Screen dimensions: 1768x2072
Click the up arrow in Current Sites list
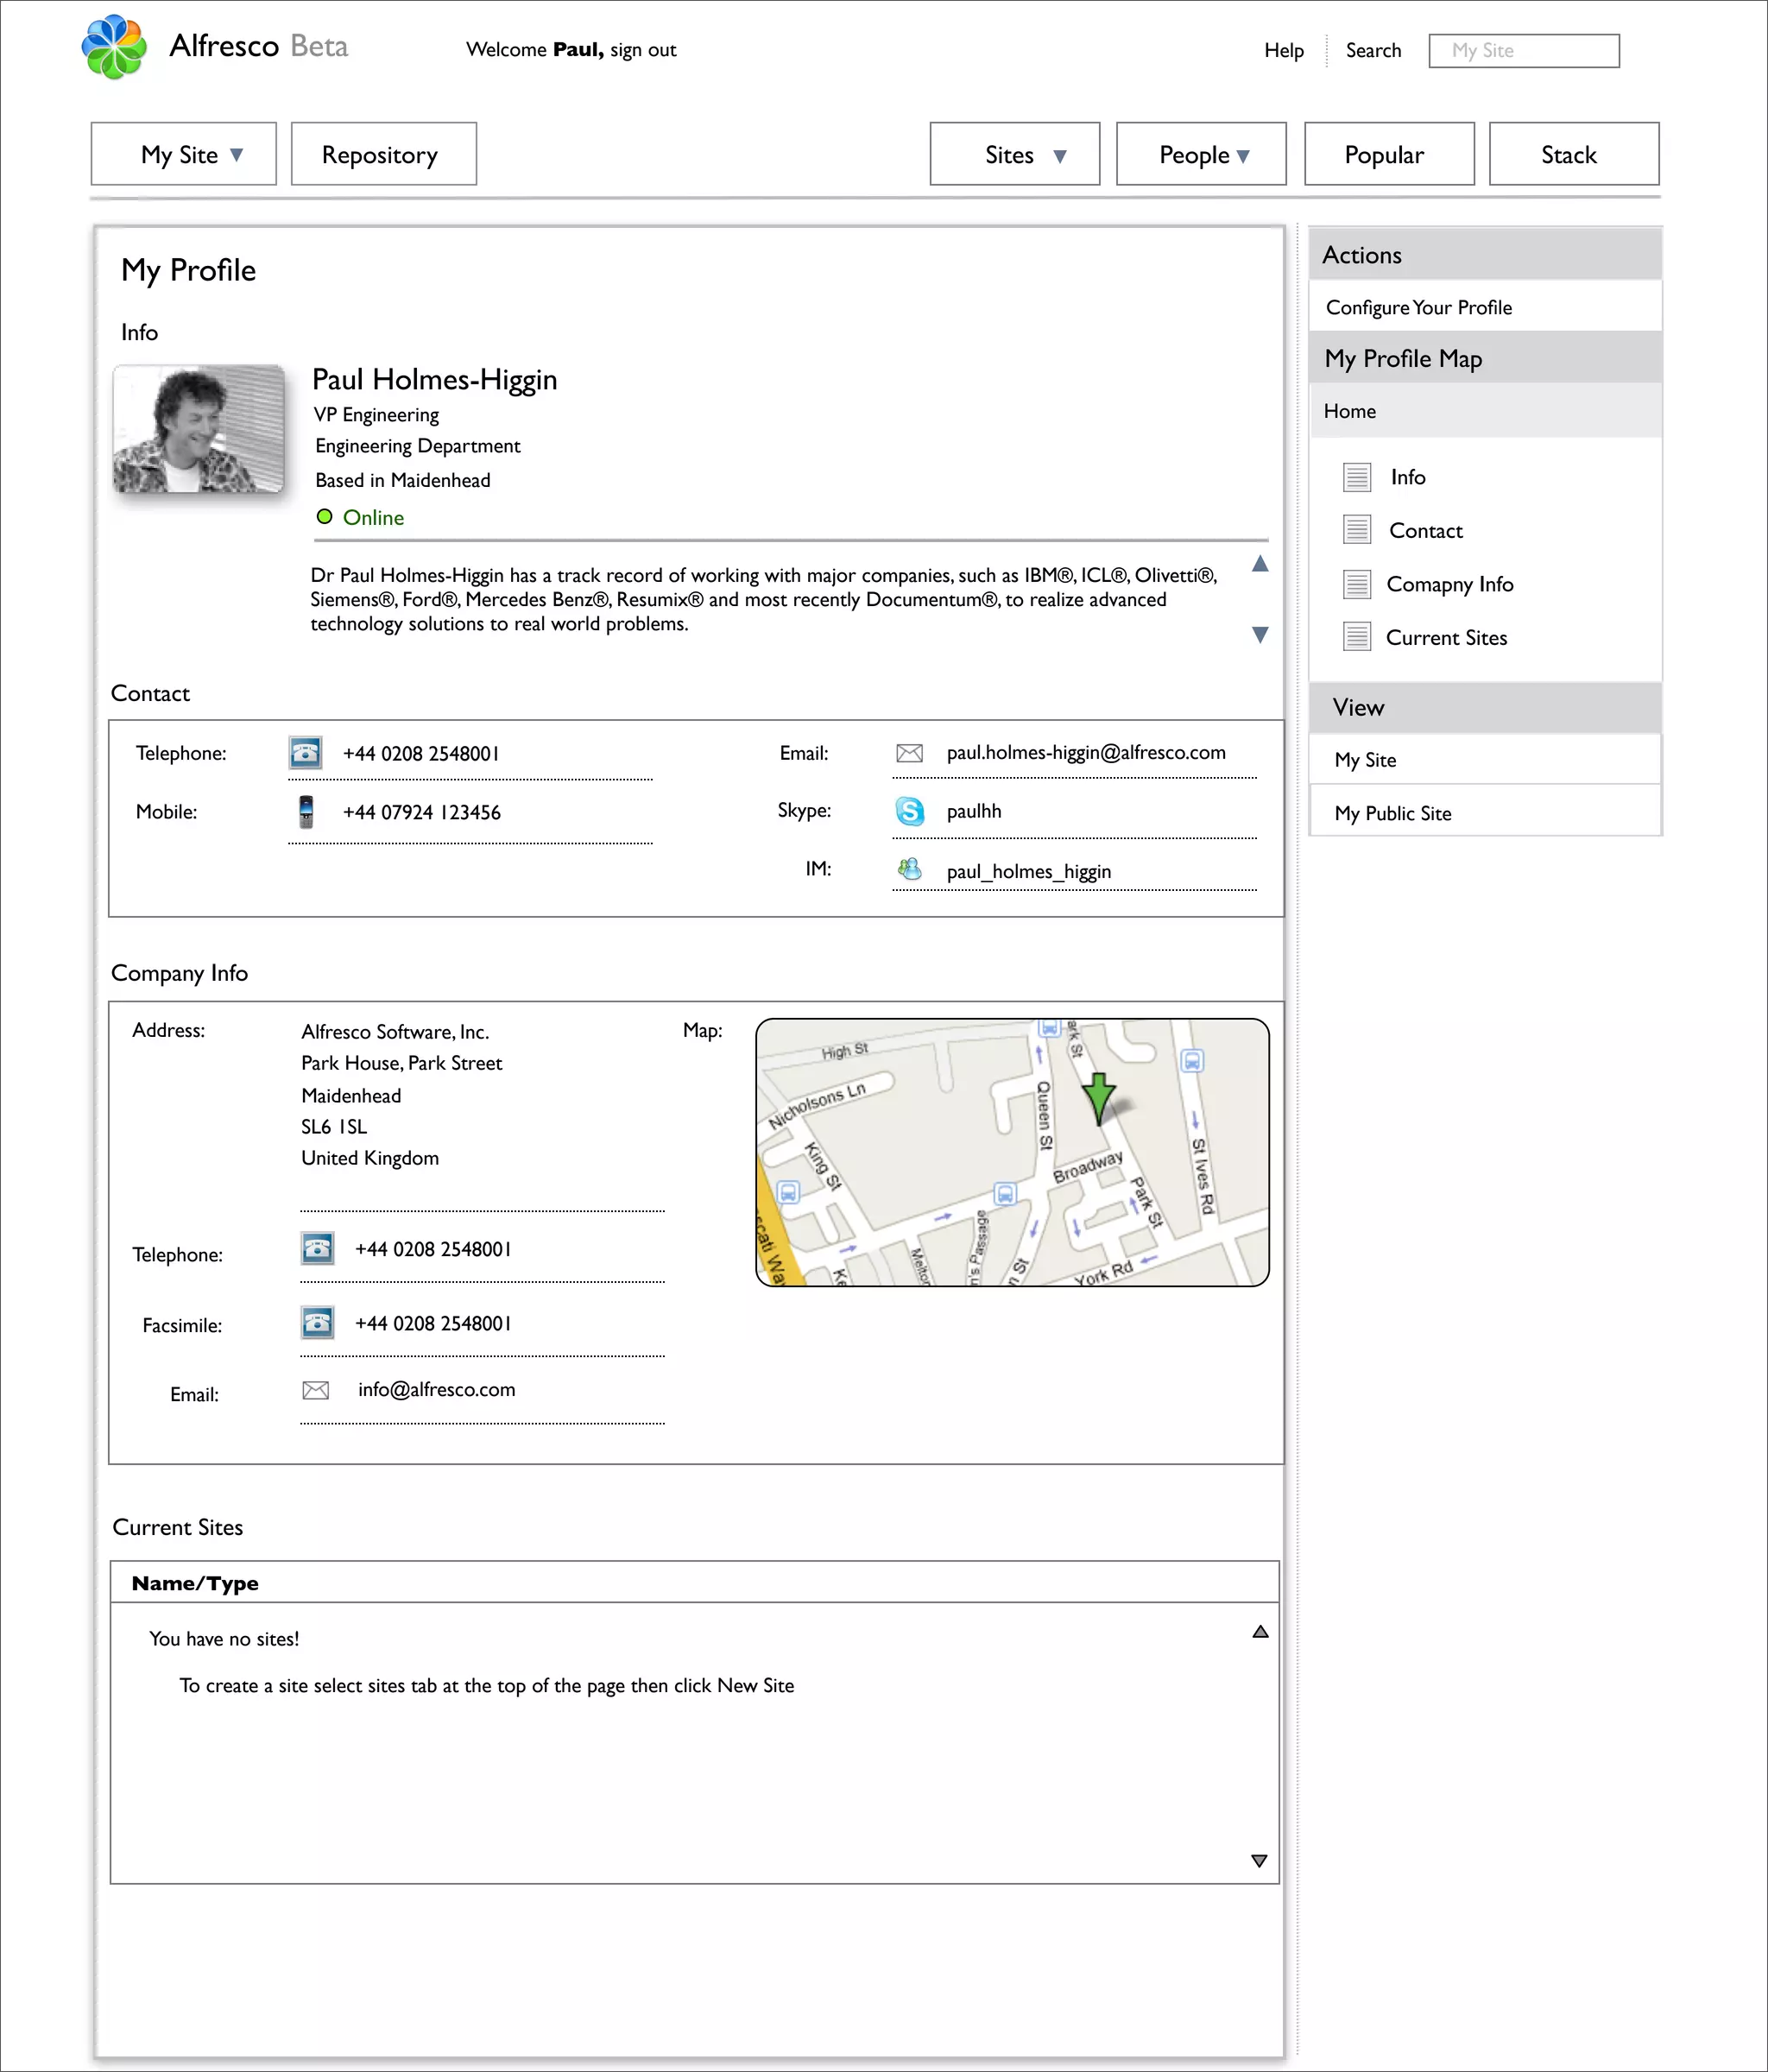[1260, 1632]
